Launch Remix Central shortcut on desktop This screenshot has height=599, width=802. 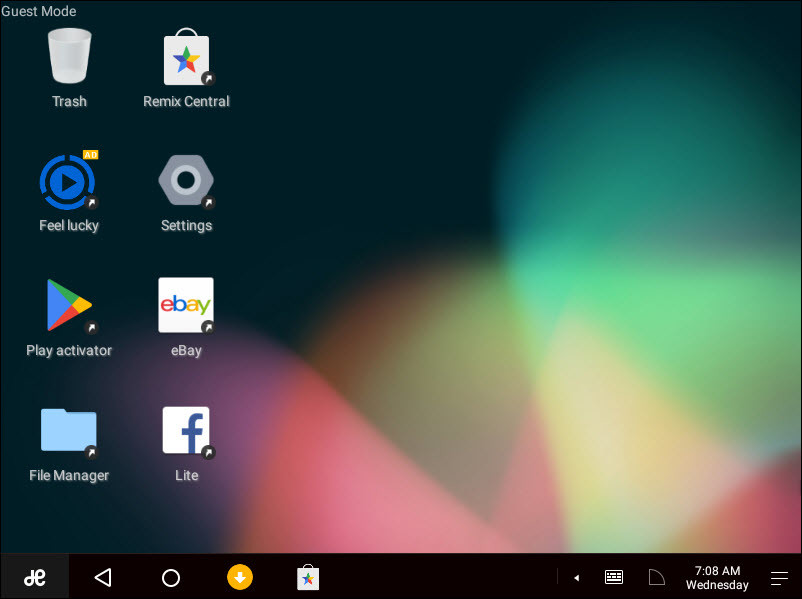point(186,57)
